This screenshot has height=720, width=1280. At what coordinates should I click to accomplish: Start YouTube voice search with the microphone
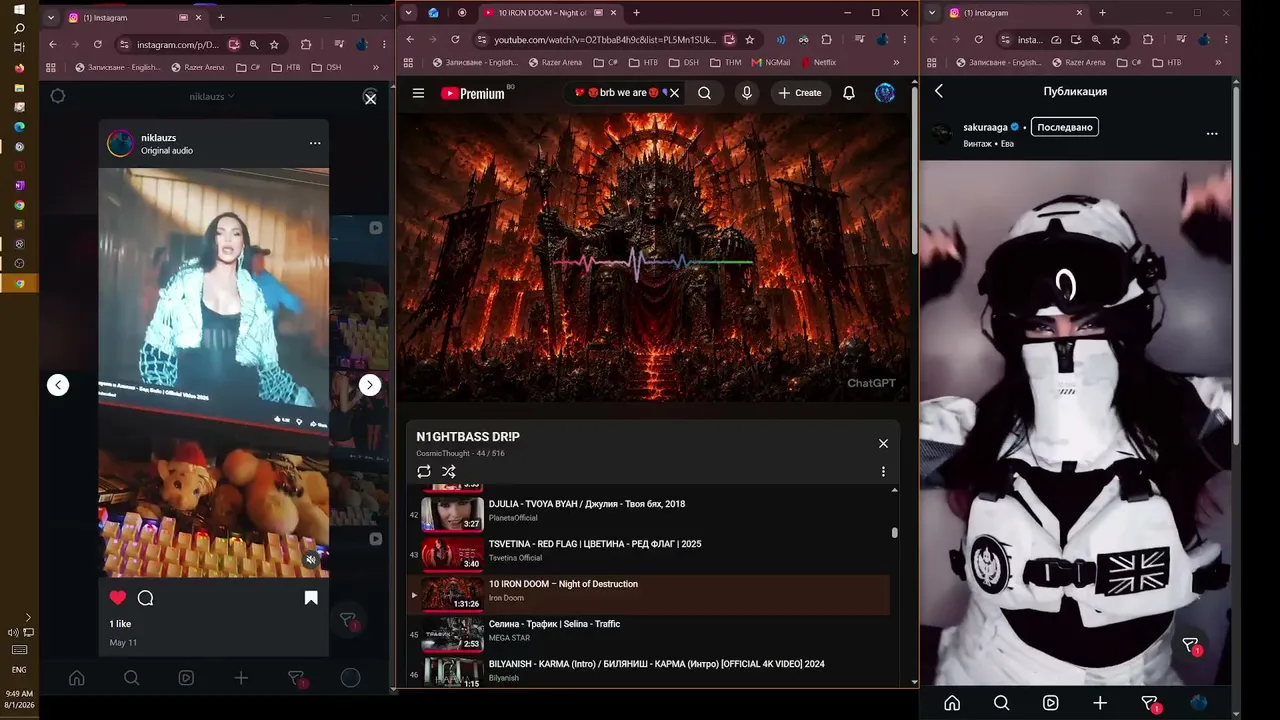pyautogui.click(x=746, y=93)
